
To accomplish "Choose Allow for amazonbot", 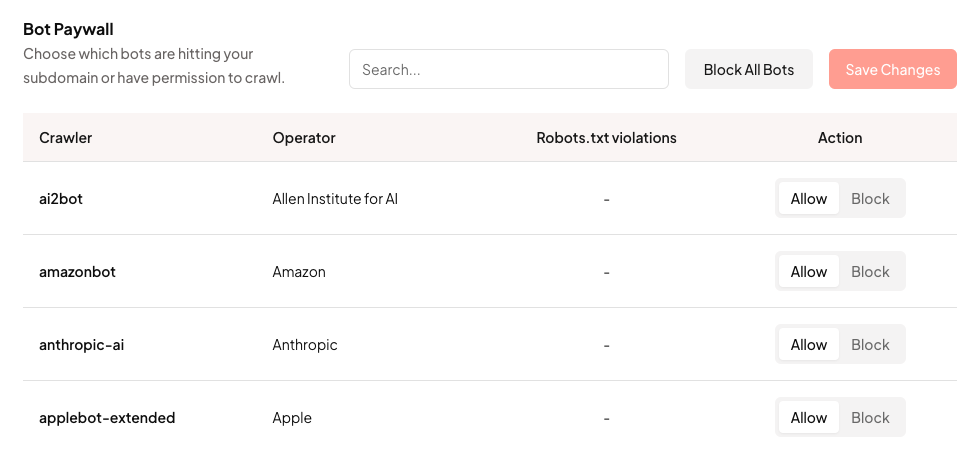I will pos(808,271).
